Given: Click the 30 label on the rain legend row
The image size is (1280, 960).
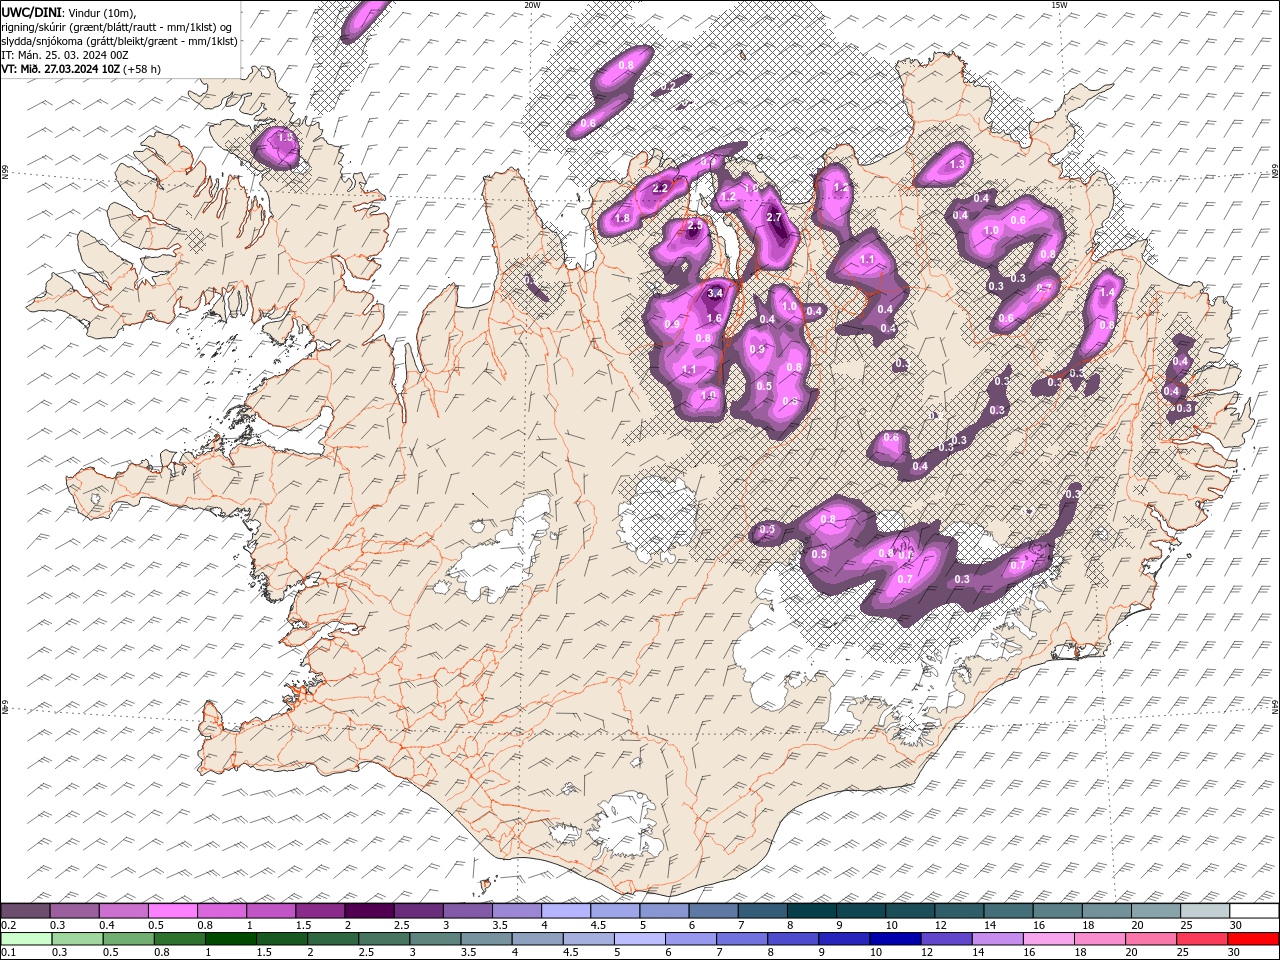Looking at the screenshot, I should point(1233,953).
